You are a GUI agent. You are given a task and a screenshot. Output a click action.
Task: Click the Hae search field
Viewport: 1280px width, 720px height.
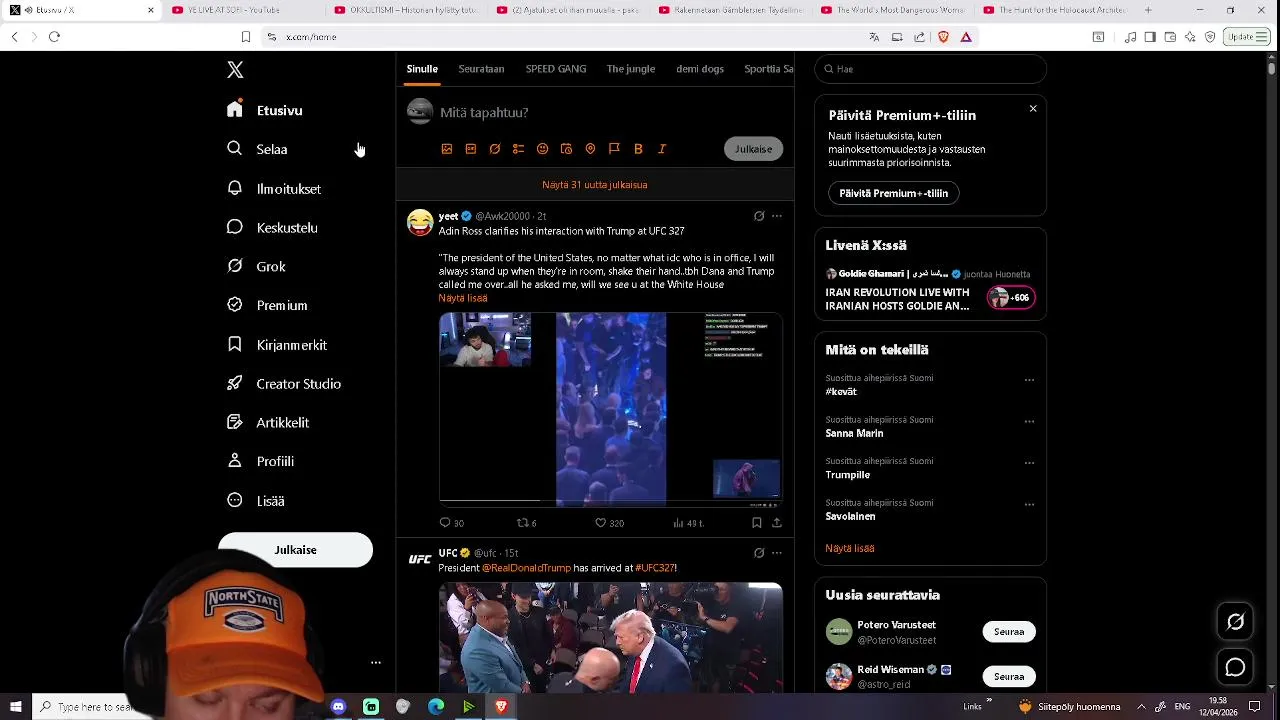930,69
